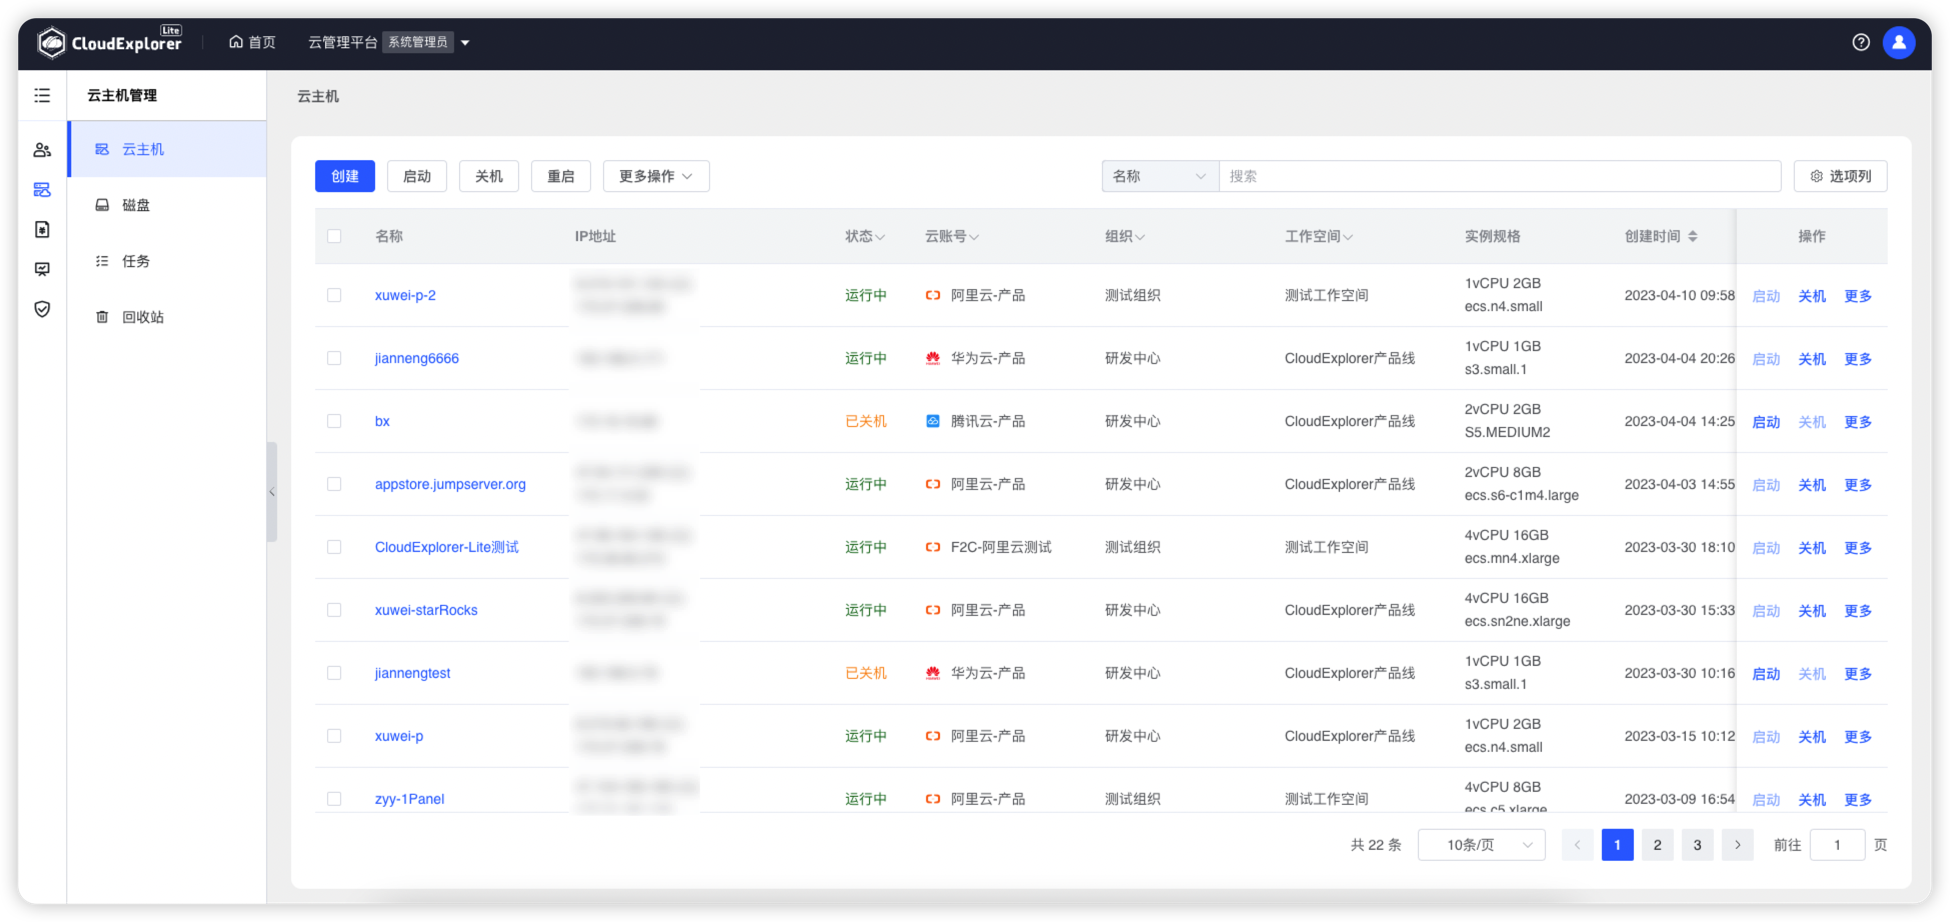Click the monitoring chart icon in sidebar
The width and height of the screenshot is (1950, 922).
click(42, 269)
